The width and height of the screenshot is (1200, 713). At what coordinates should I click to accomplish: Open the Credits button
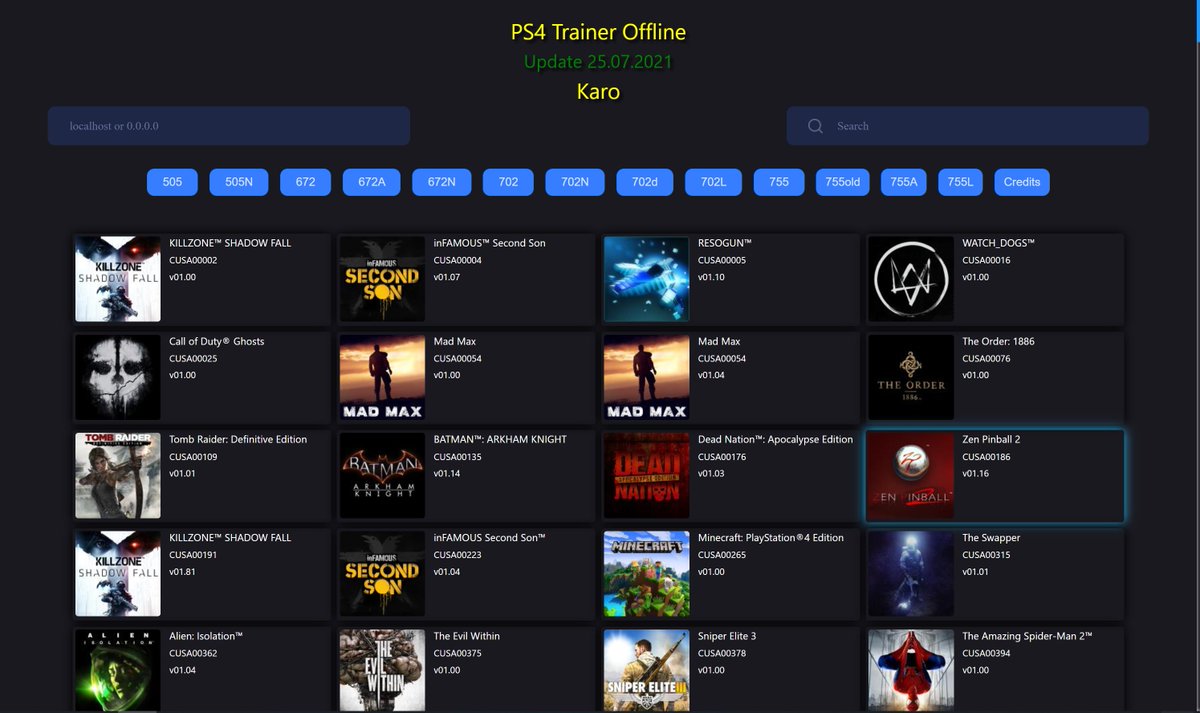[x=1022, y=182]
